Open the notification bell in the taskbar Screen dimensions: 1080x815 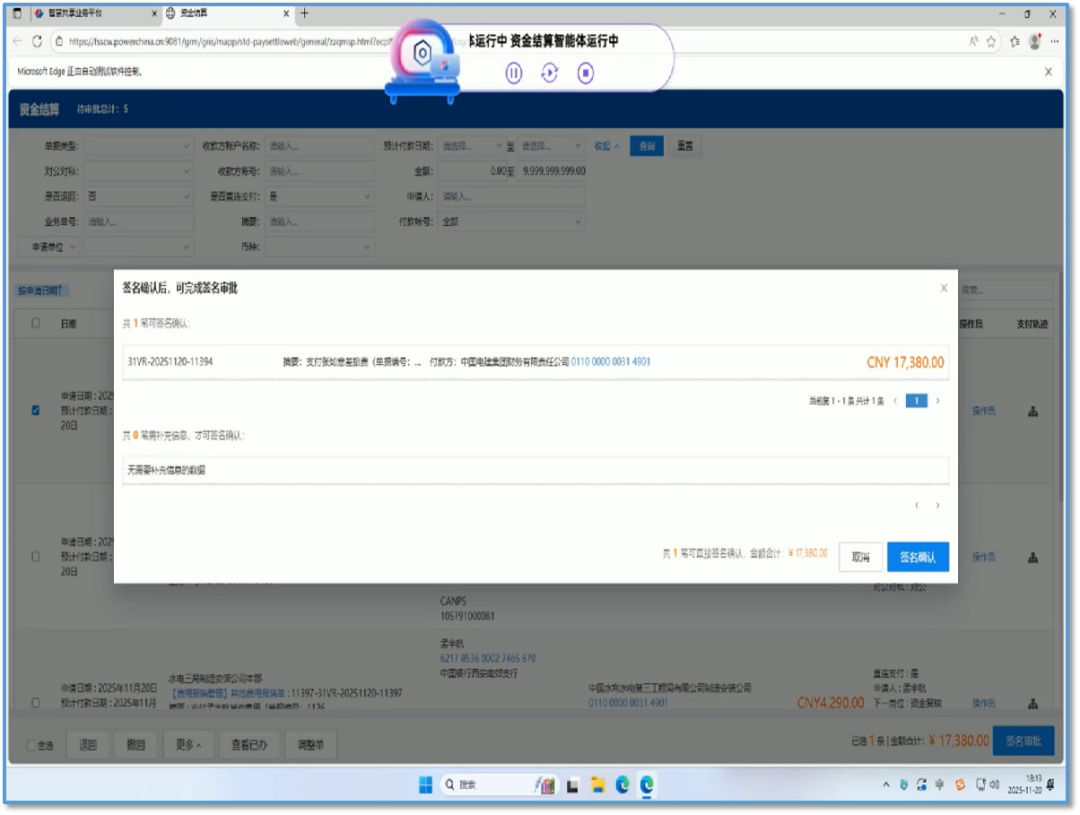[1050, 785]
